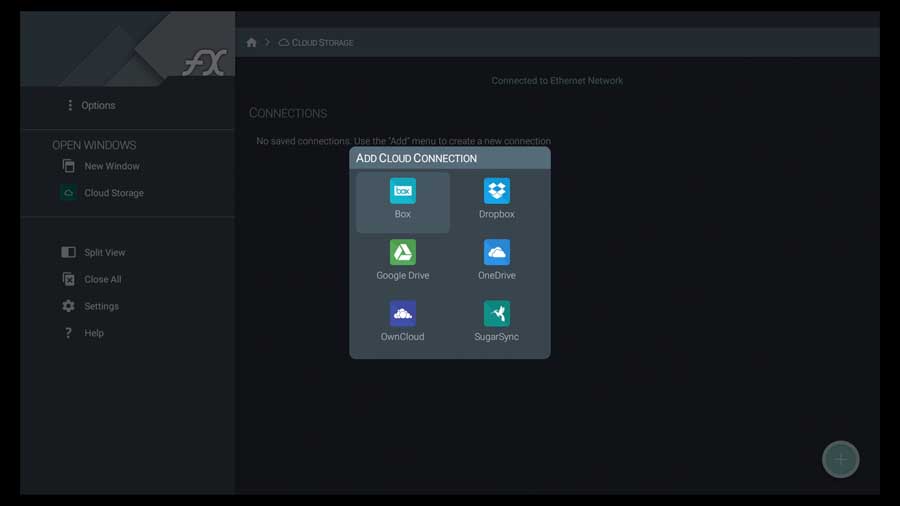Click the Split View icon
The width and height of the screenshot is (900, 506).
click(68, 252)
